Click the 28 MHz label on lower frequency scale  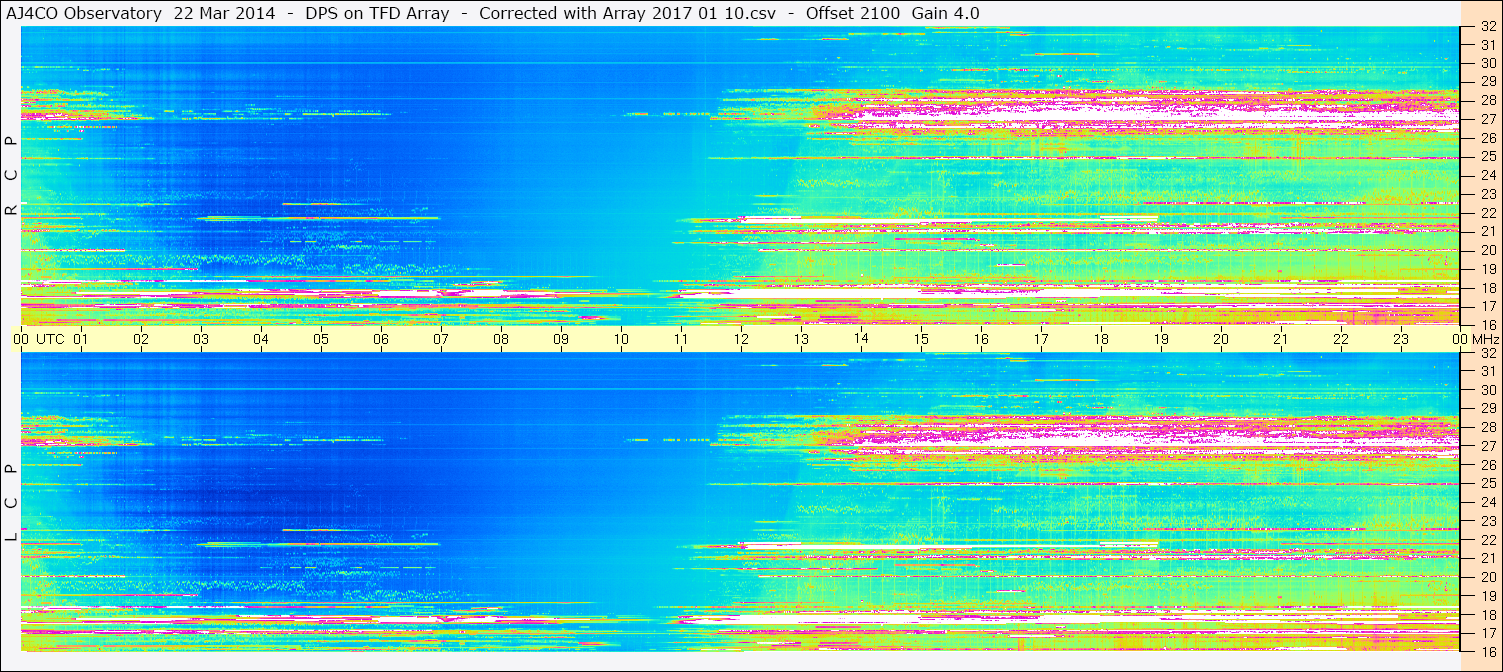click(1487, 427)
